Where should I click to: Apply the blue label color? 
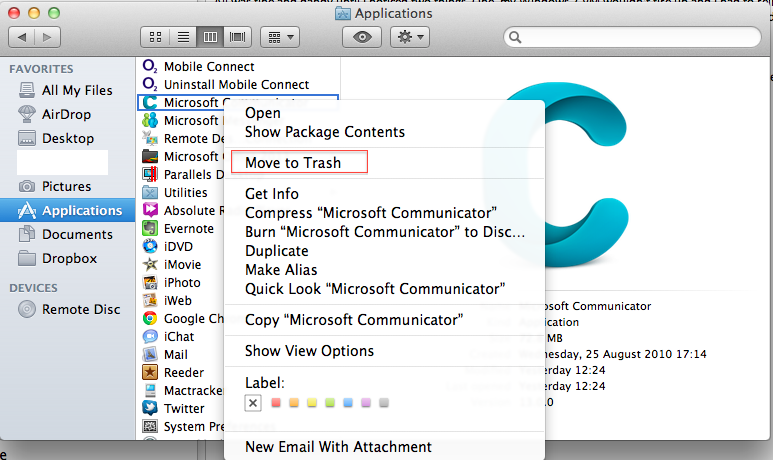coord(348,403)
